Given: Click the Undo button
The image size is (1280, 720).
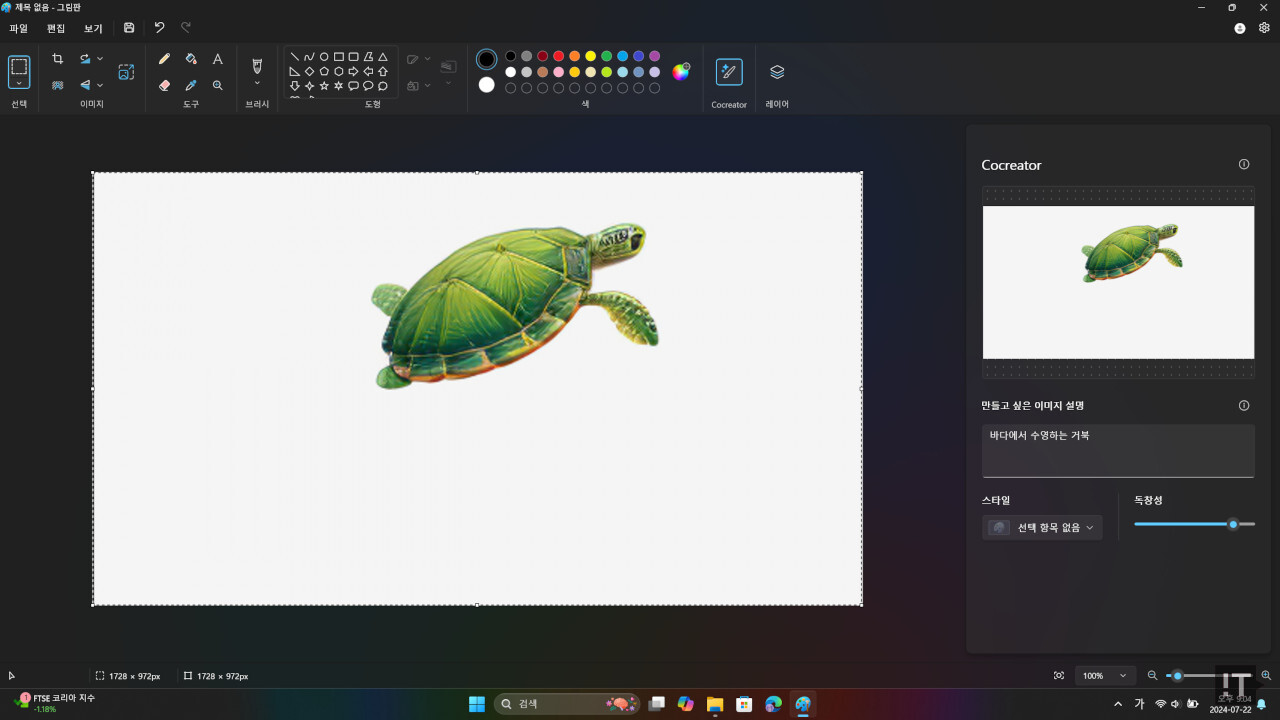Looking at the screenshot, I should pos(159,28).
